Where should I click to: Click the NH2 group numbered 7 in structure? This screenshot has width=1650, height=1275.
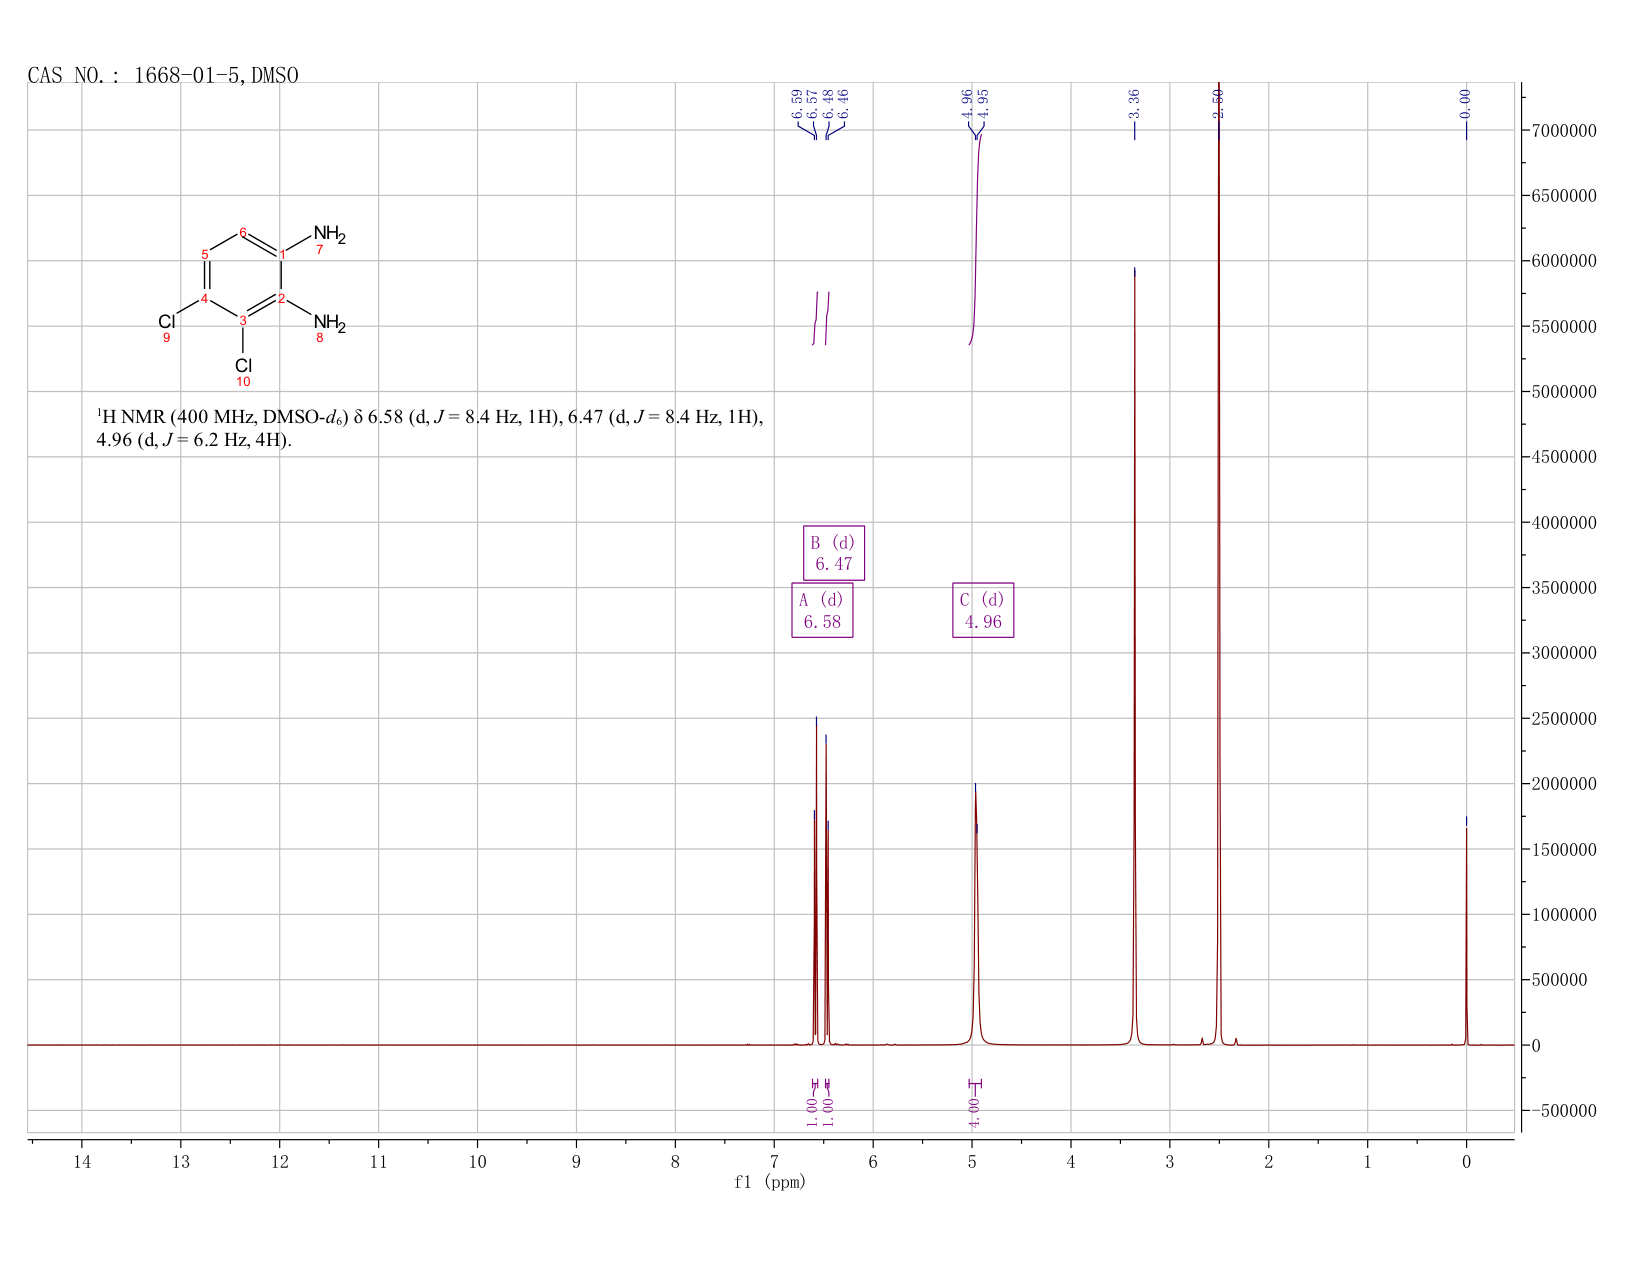coord(329,236)
